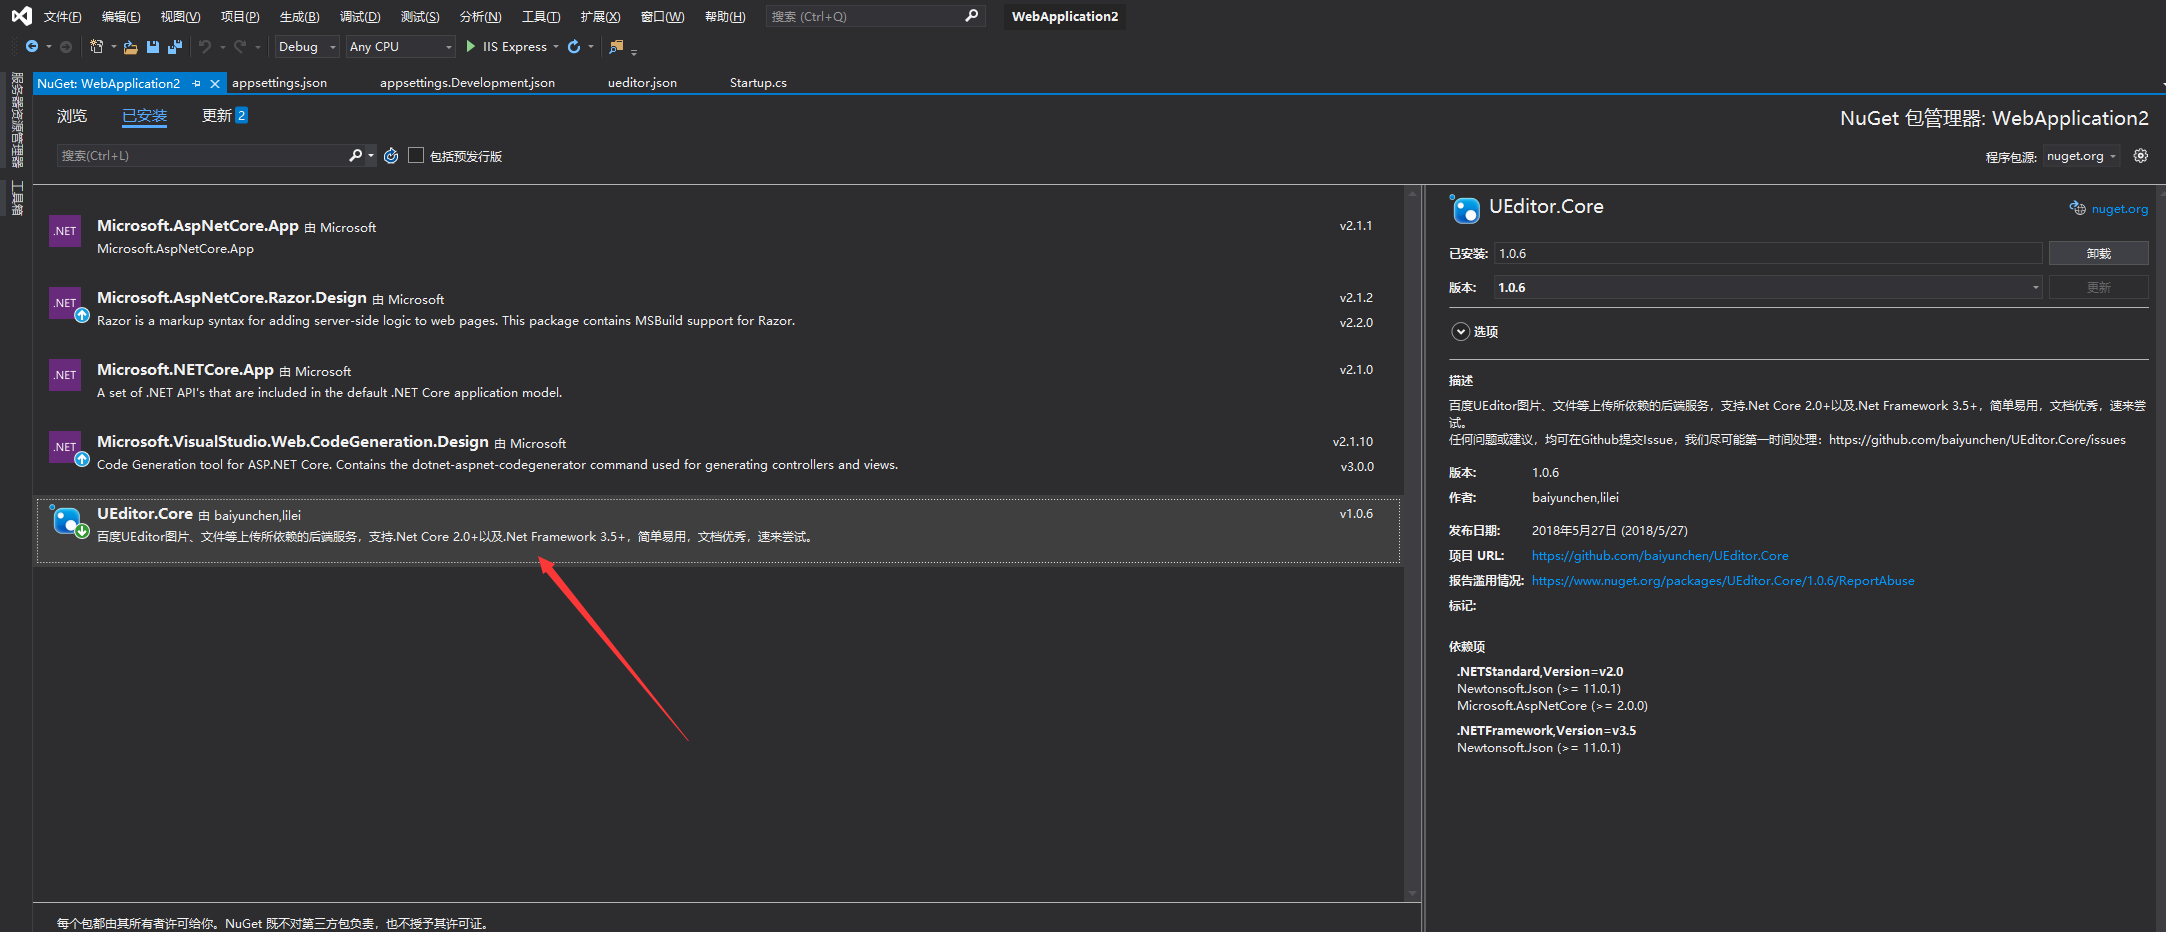The height and width of the screenshot is (932, 2166).
Task: Open package source settings gear icon
Action: (2141, 156)
